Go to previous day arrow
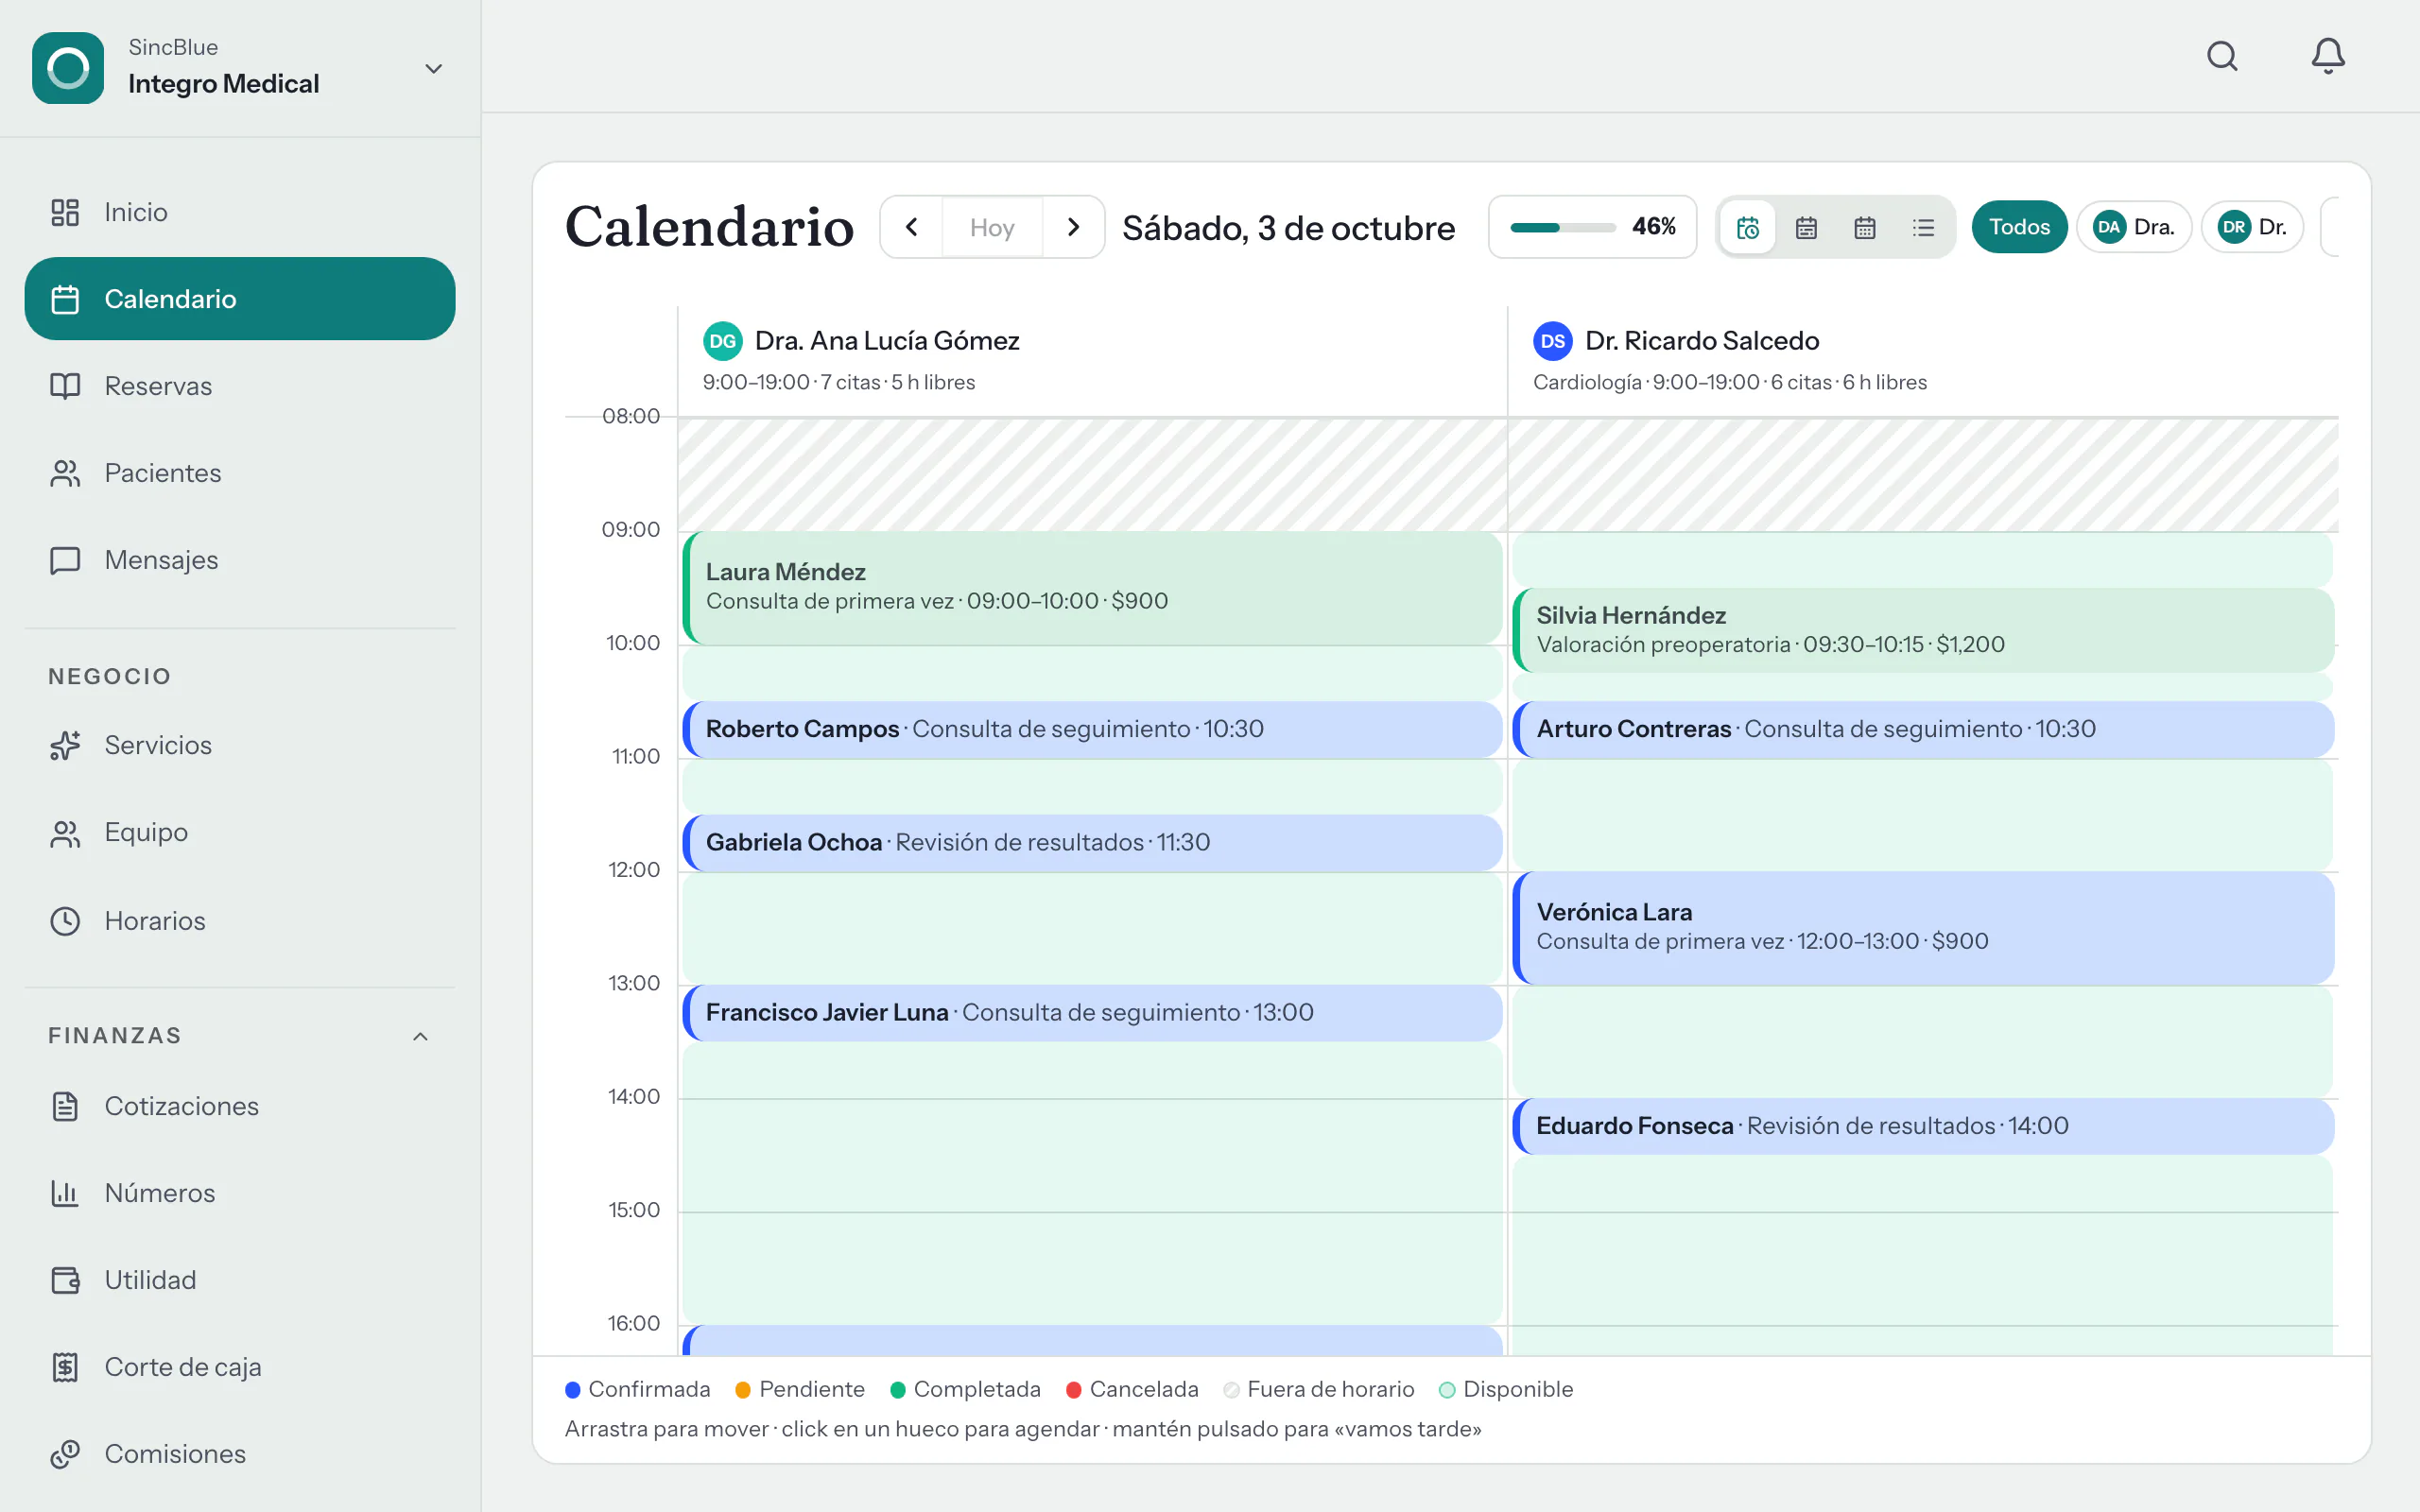 912,227
